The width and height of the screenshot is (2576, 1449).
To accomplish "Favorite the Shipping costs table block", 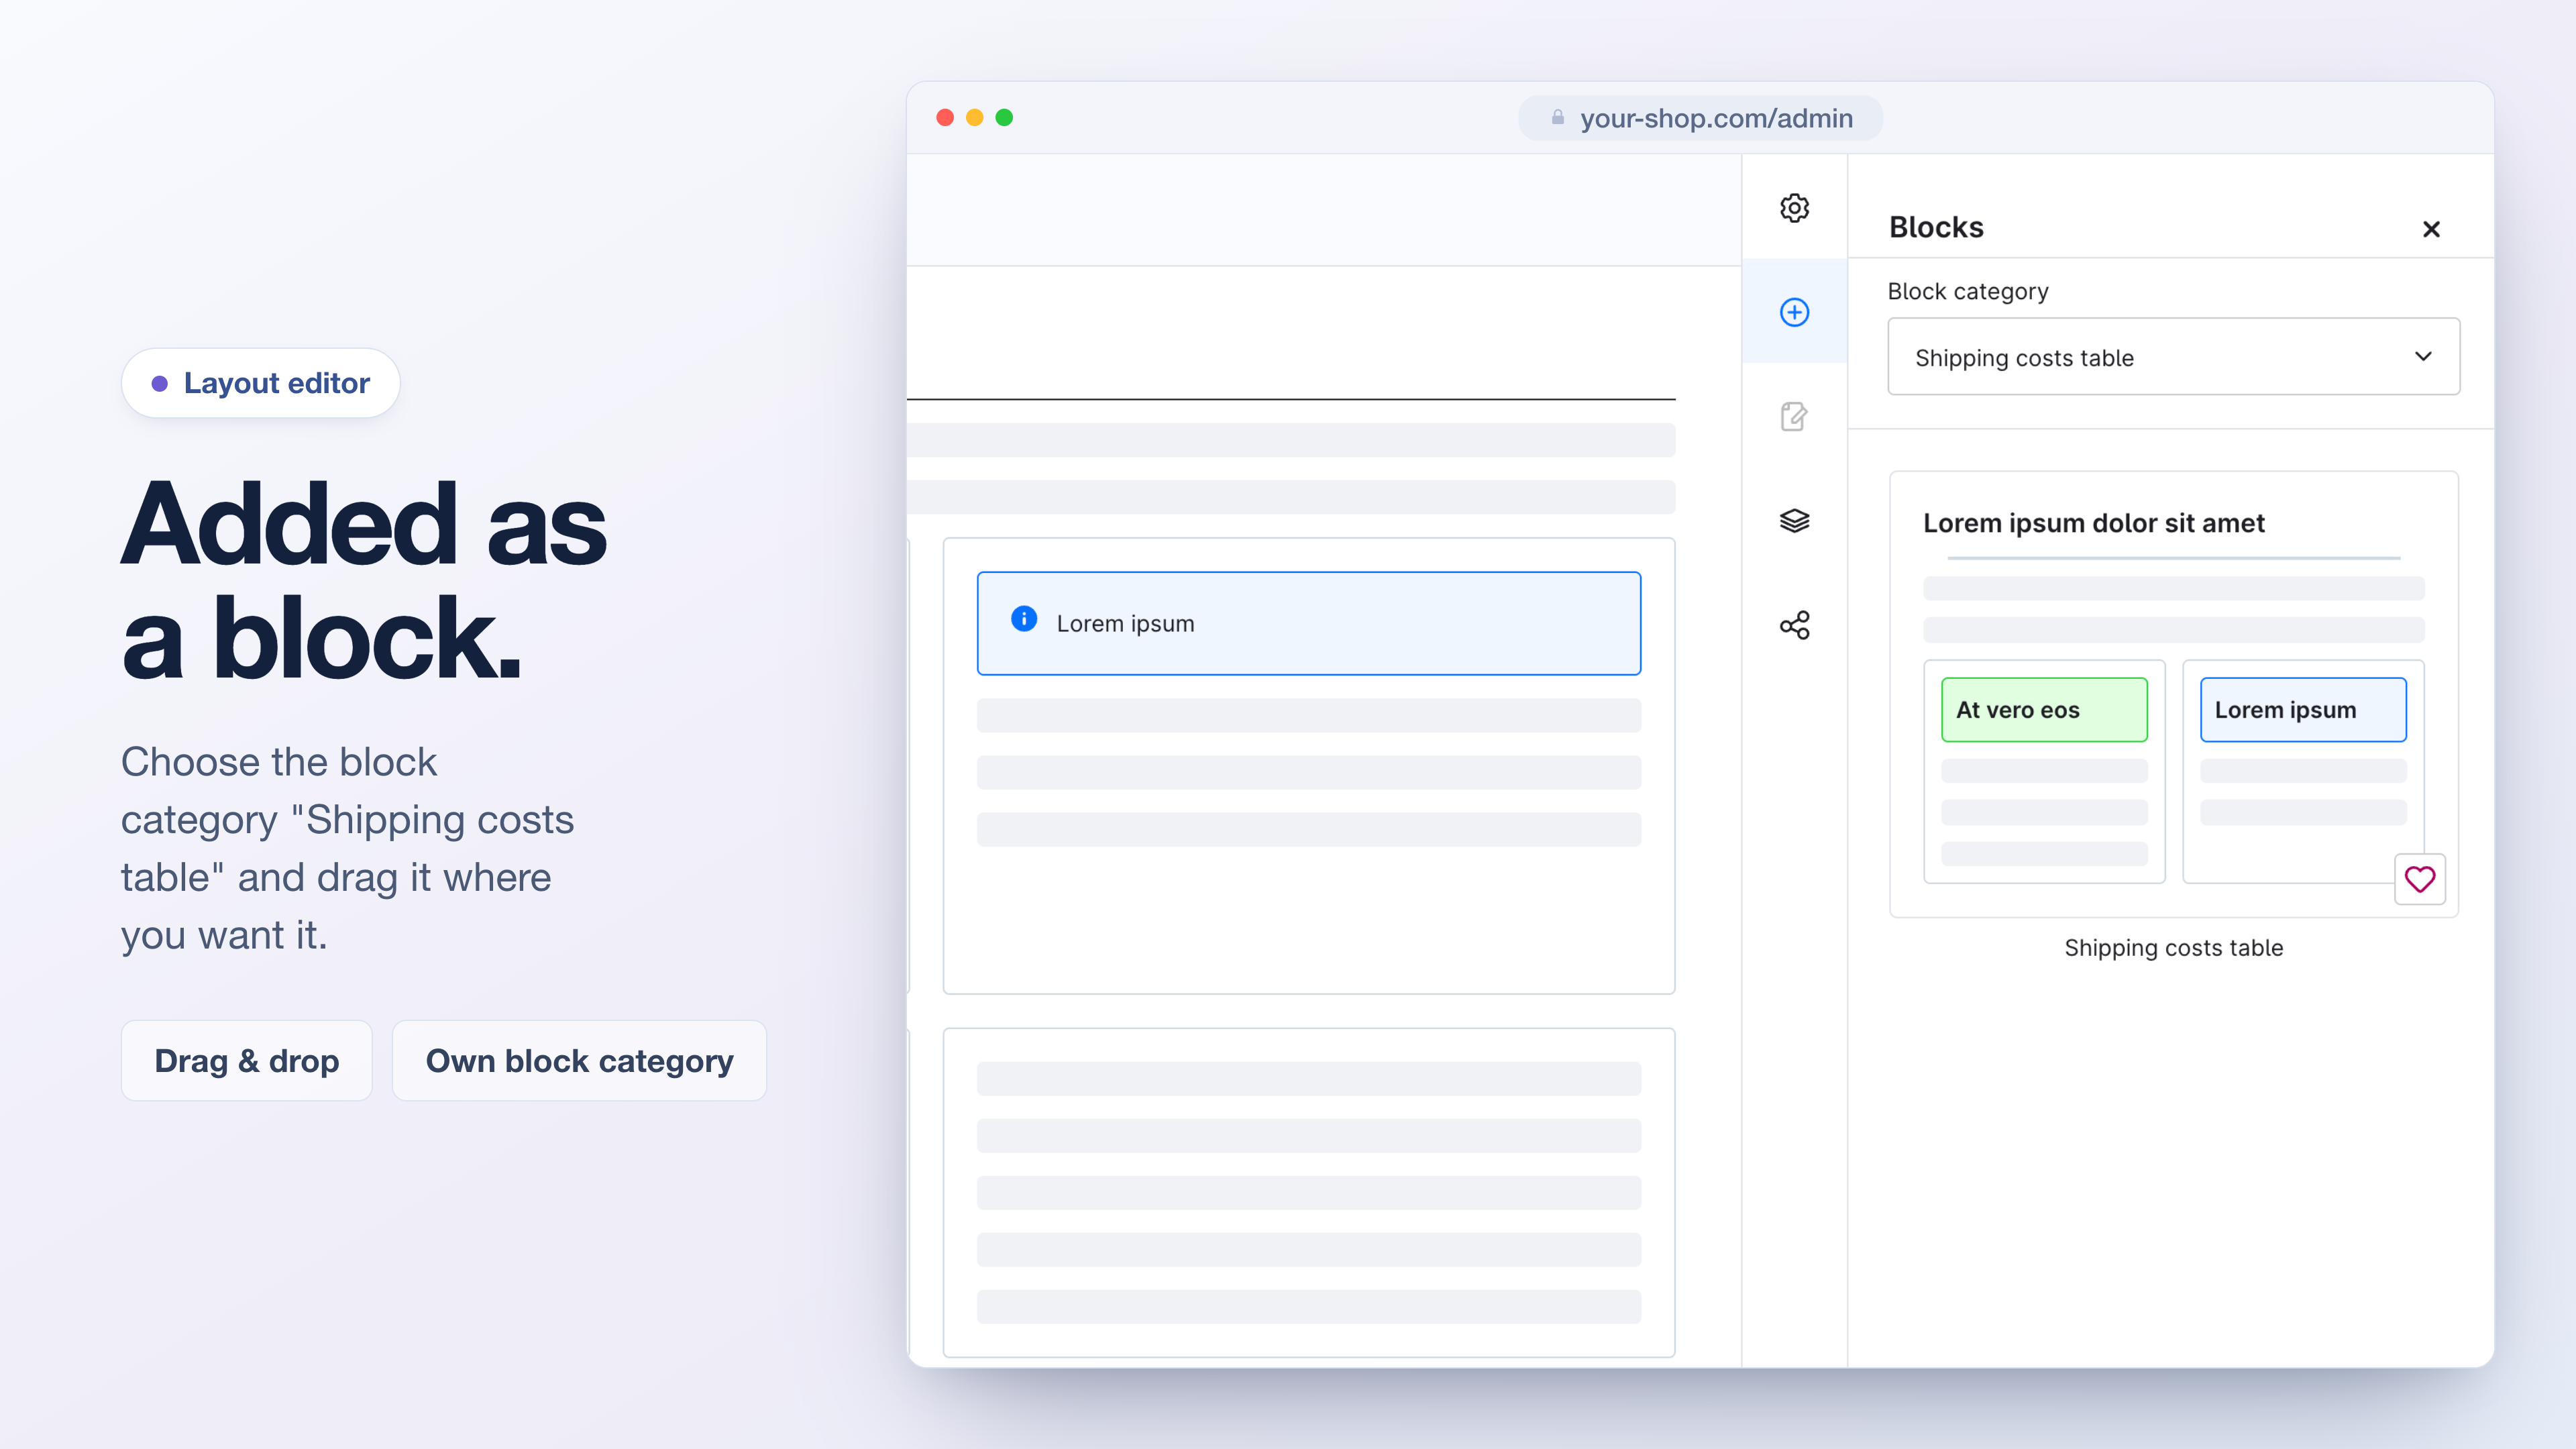I will pos(2419,879).
